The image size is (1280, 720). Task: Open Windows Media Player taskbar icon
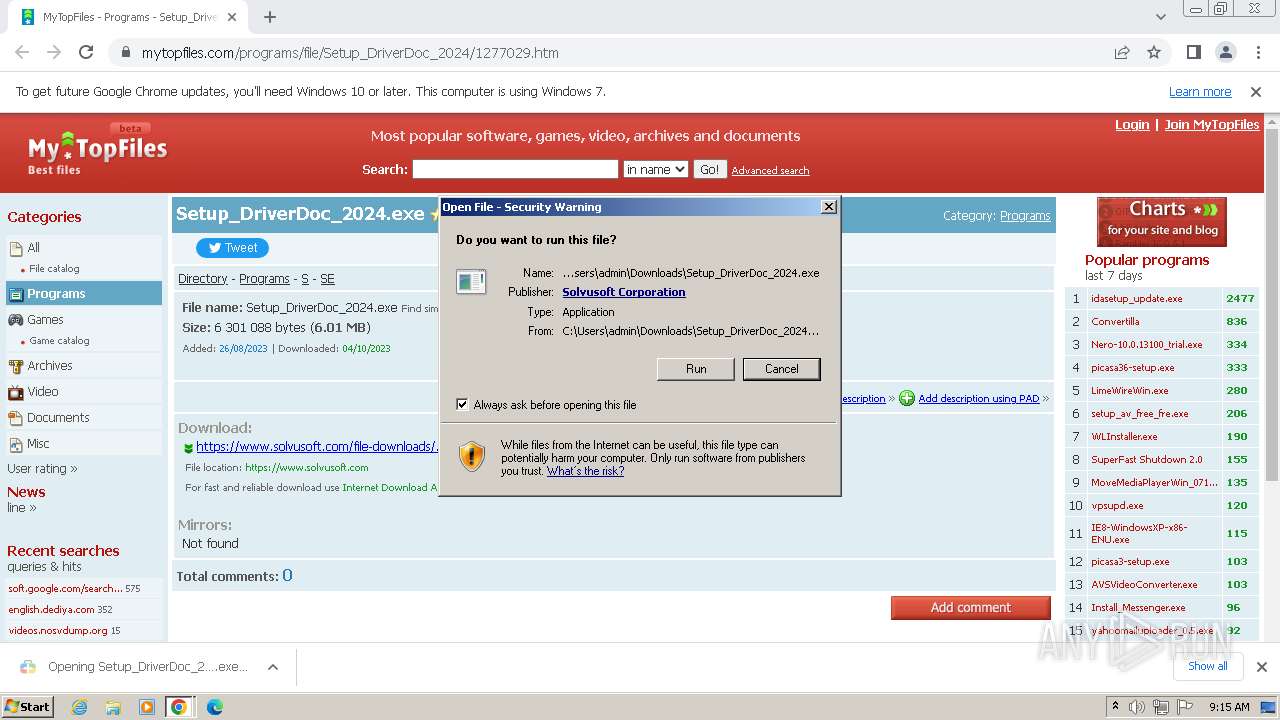tap(147, 707)
